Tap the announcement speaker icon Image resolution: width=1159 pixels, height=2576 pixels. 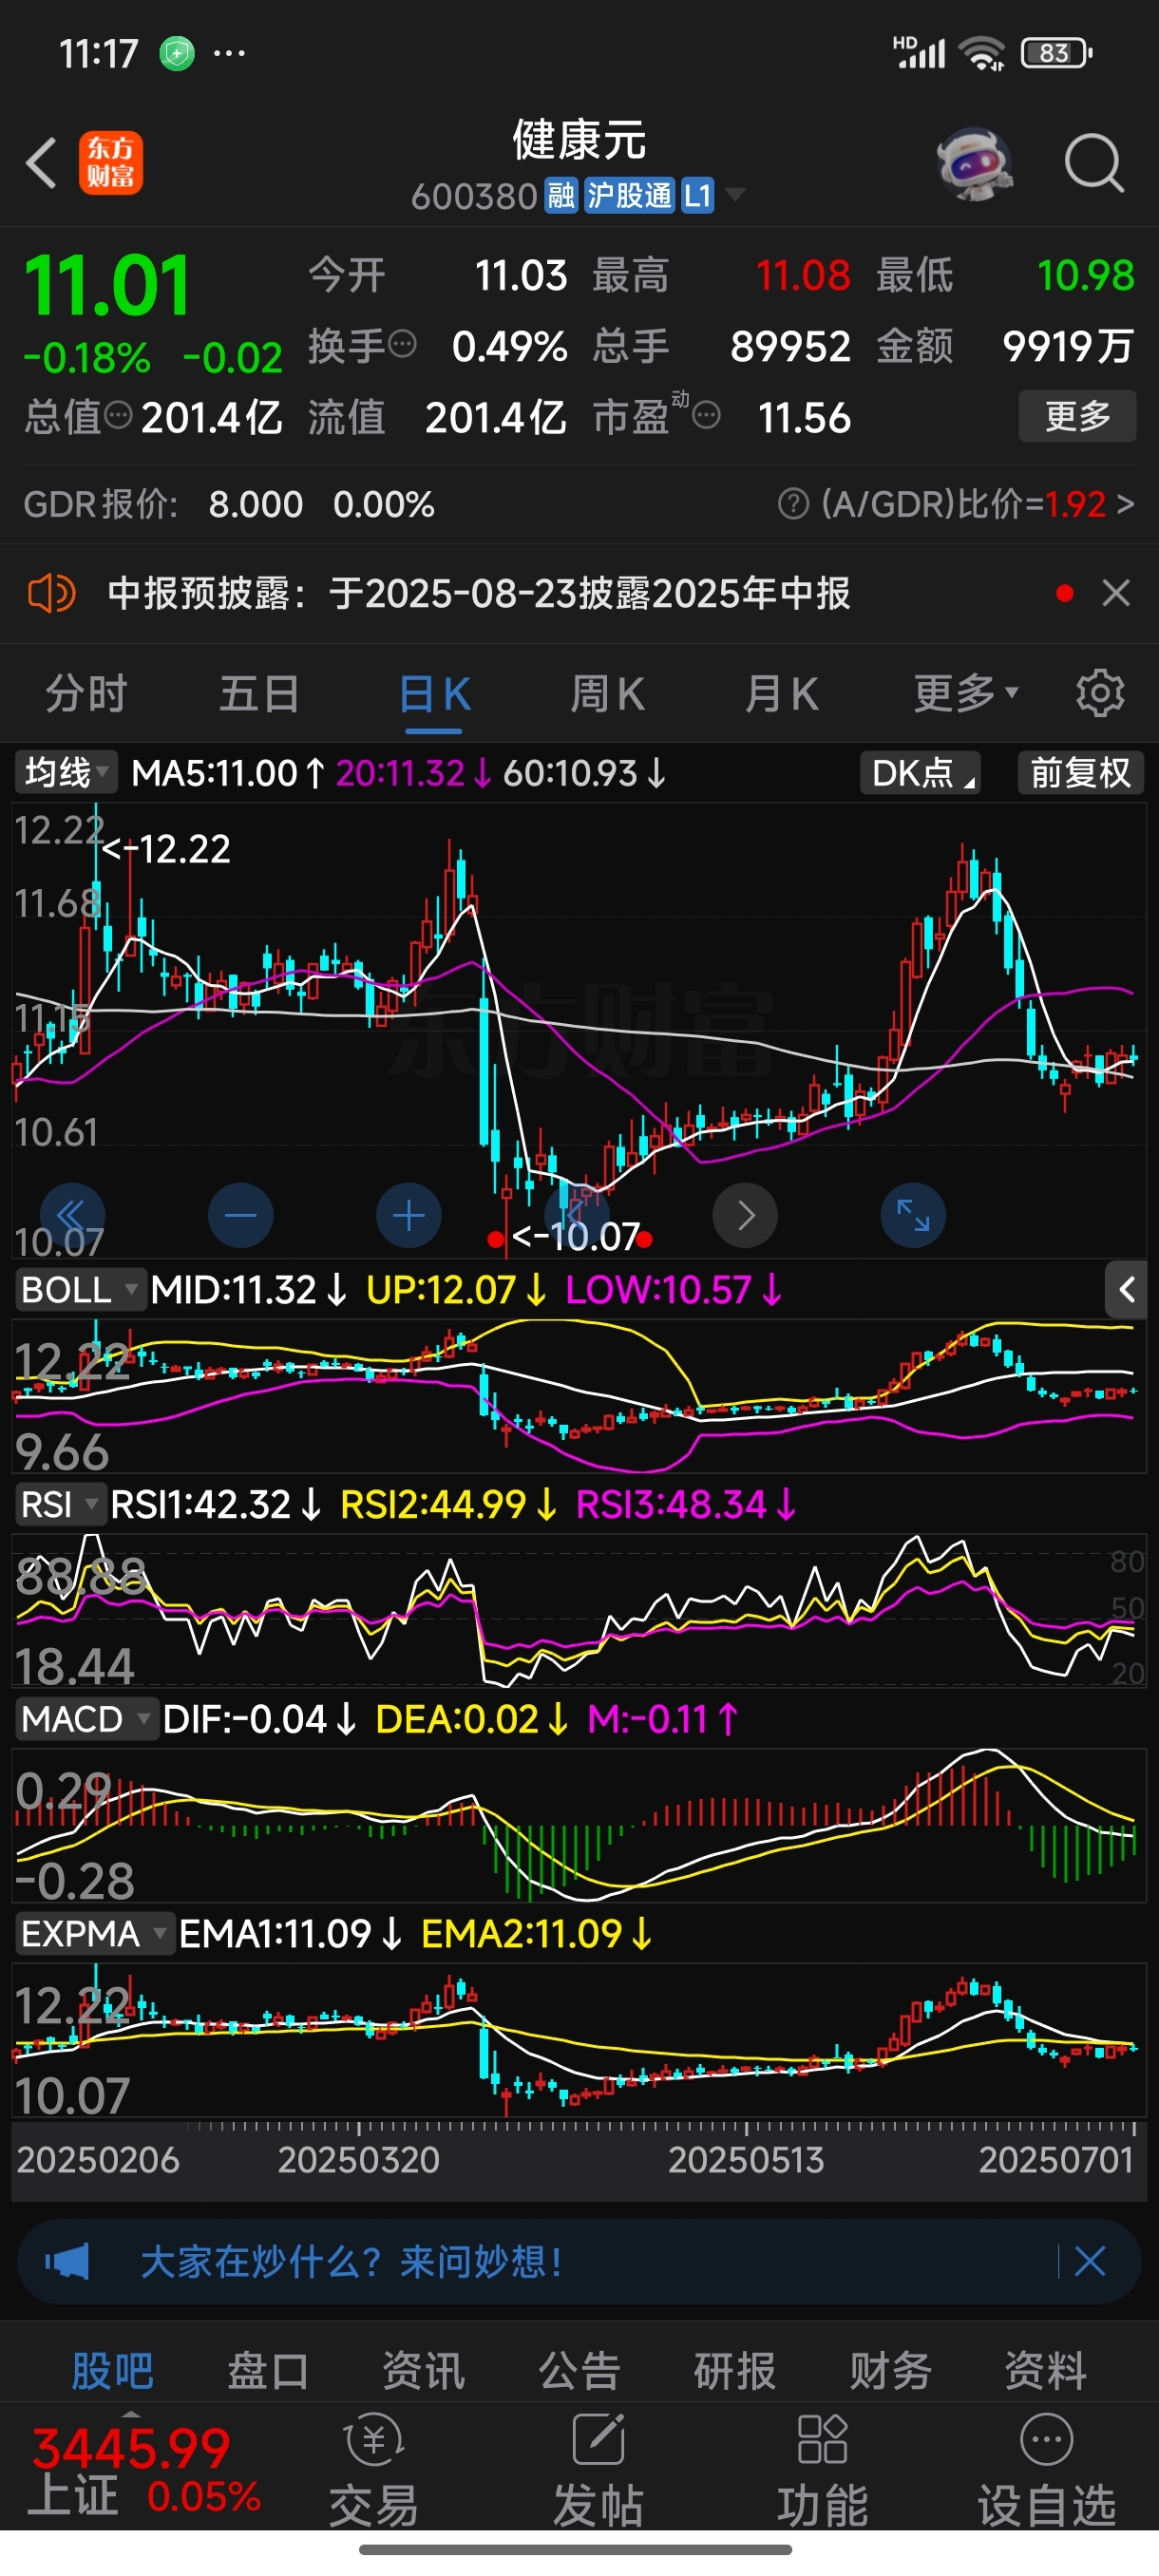click(x=51, y=594)
